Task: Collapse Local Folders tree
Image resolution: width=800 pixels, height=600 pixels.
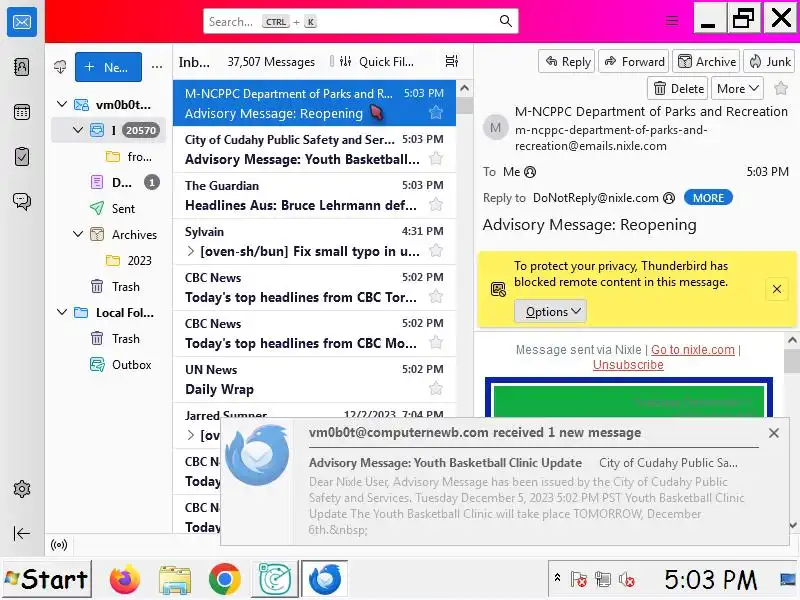Action: click(62, 312)
